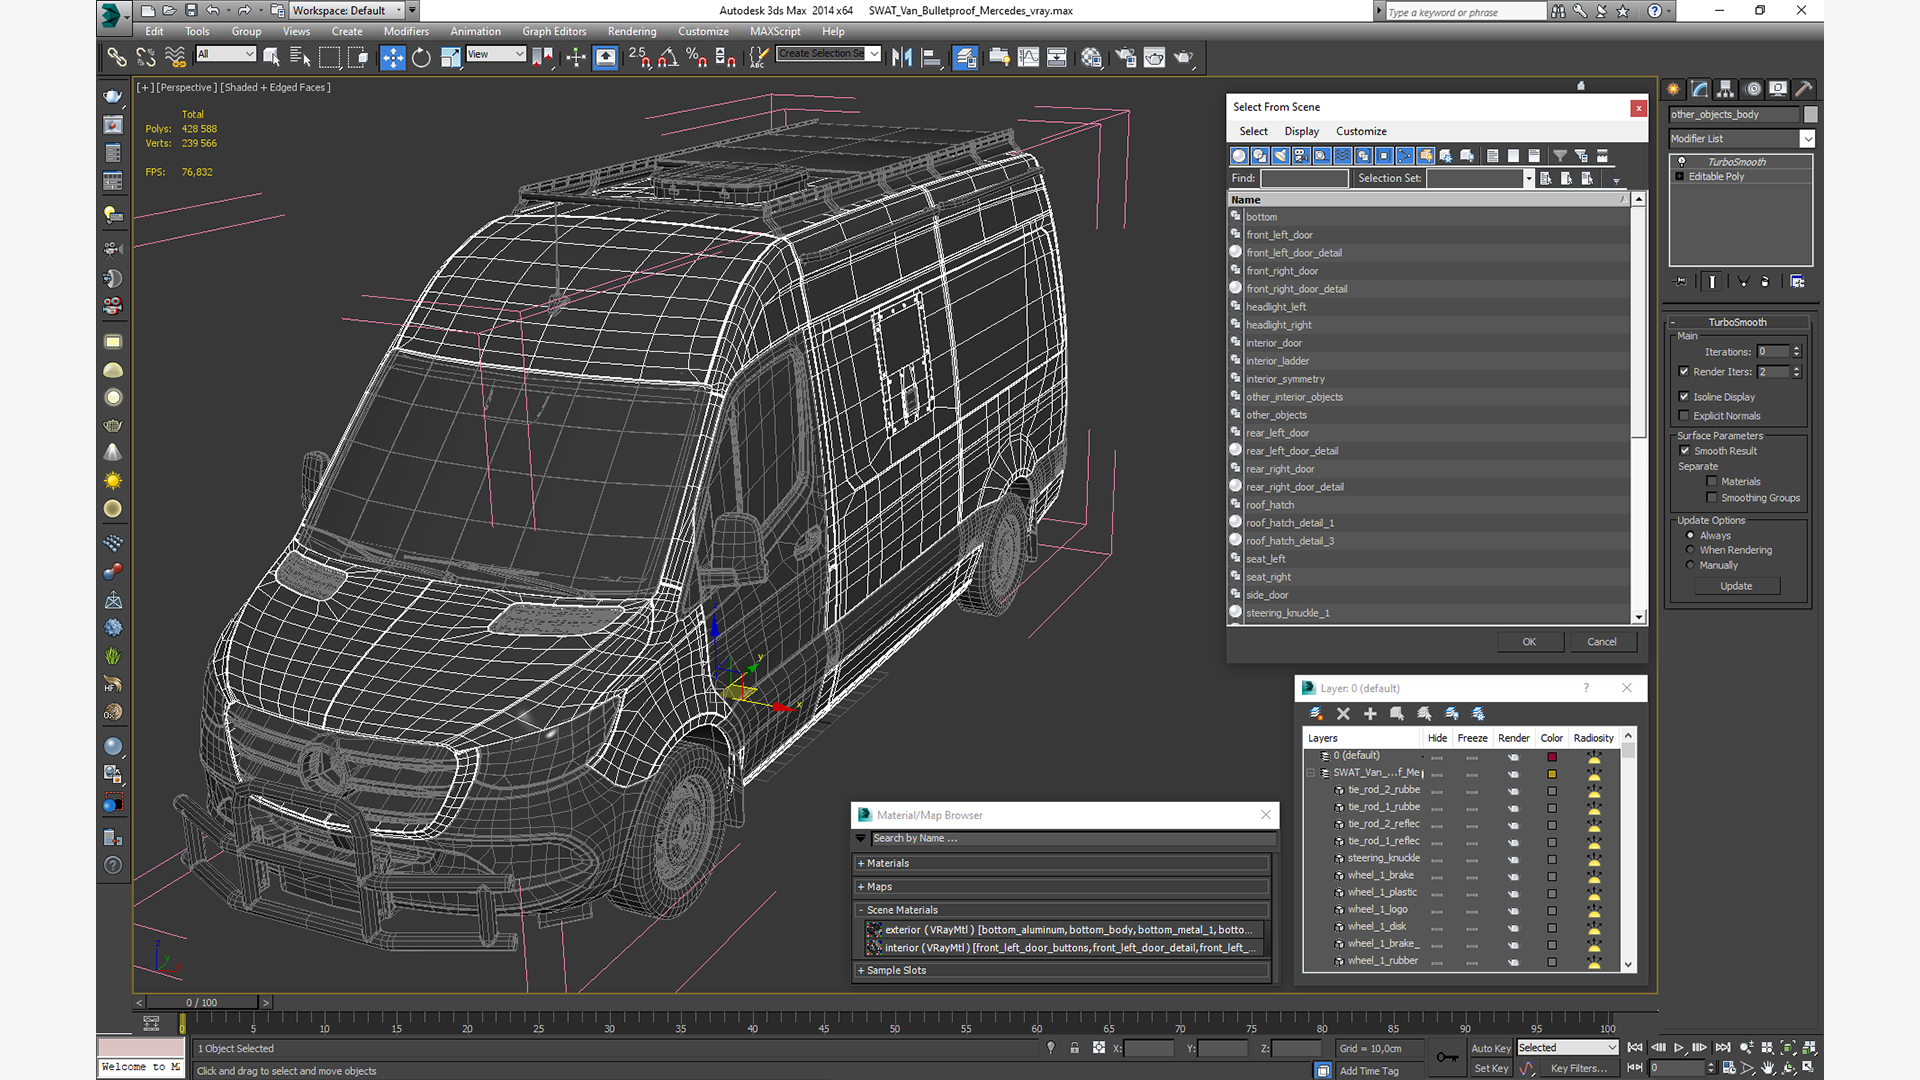Open the MAXScript menu
Viewport: 1920px width, 1080px height.
pos(775,32)
